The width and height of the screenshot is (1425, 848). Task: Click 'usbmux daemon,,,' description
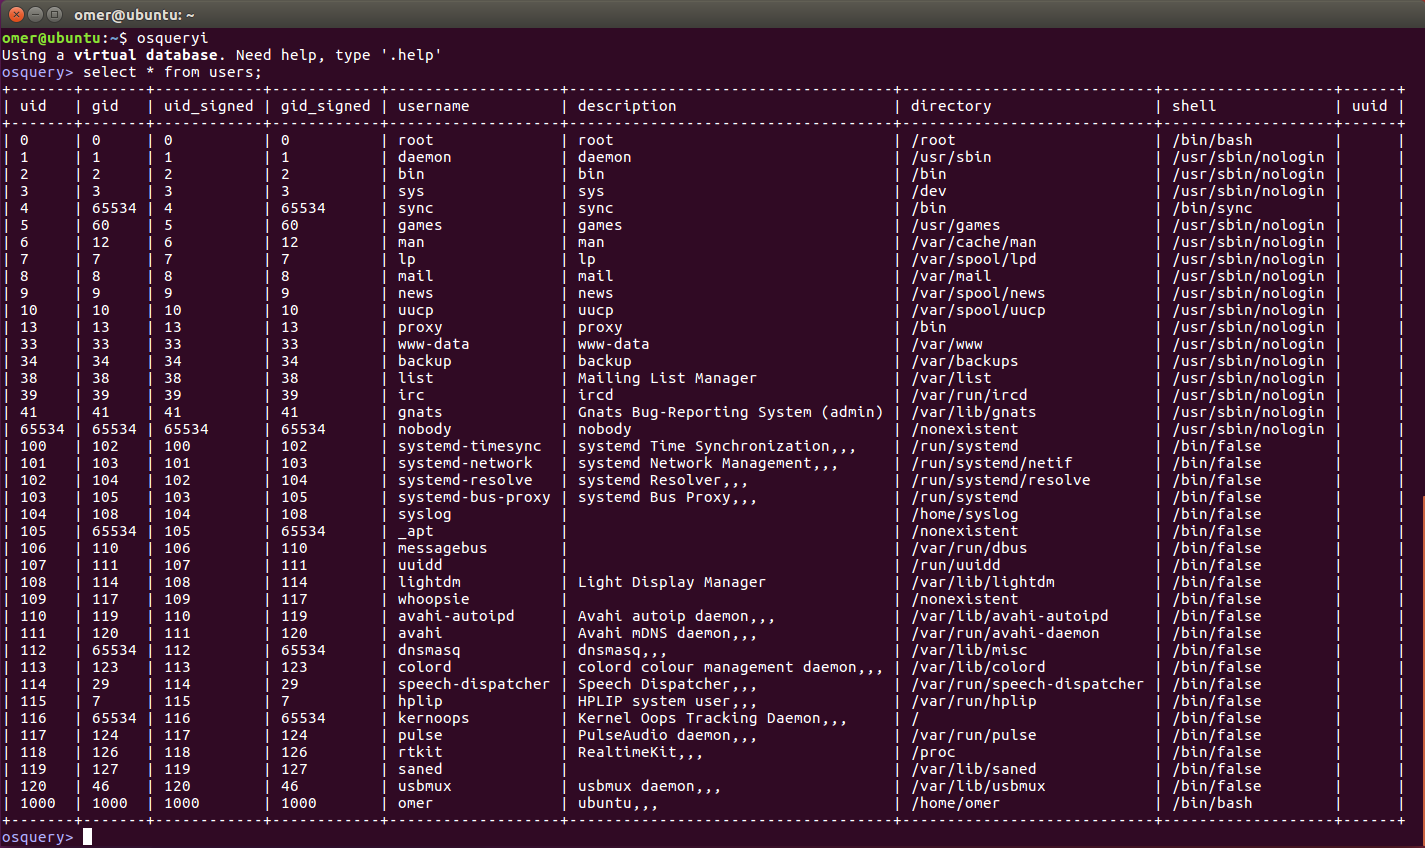pyautogui.click(x=649, y=786)
